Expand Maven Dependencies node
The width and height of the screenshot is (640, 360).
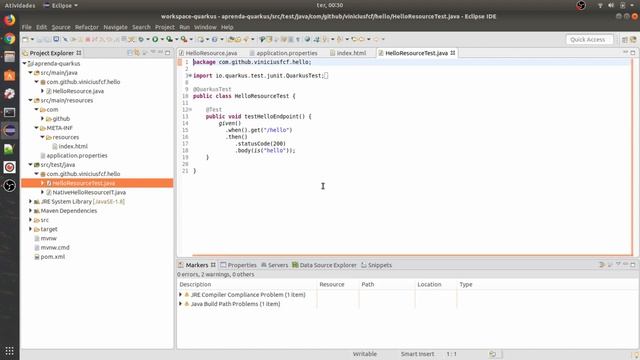click(x=30, y=211)
